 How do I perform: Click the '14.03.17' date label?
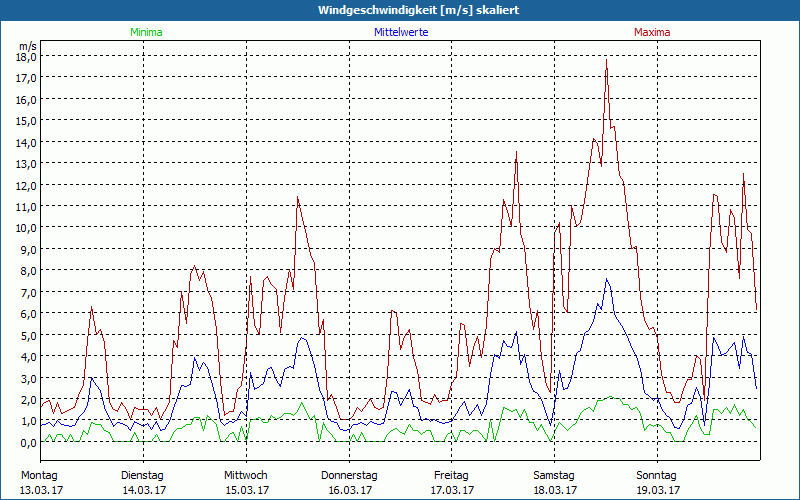(144, 490)
